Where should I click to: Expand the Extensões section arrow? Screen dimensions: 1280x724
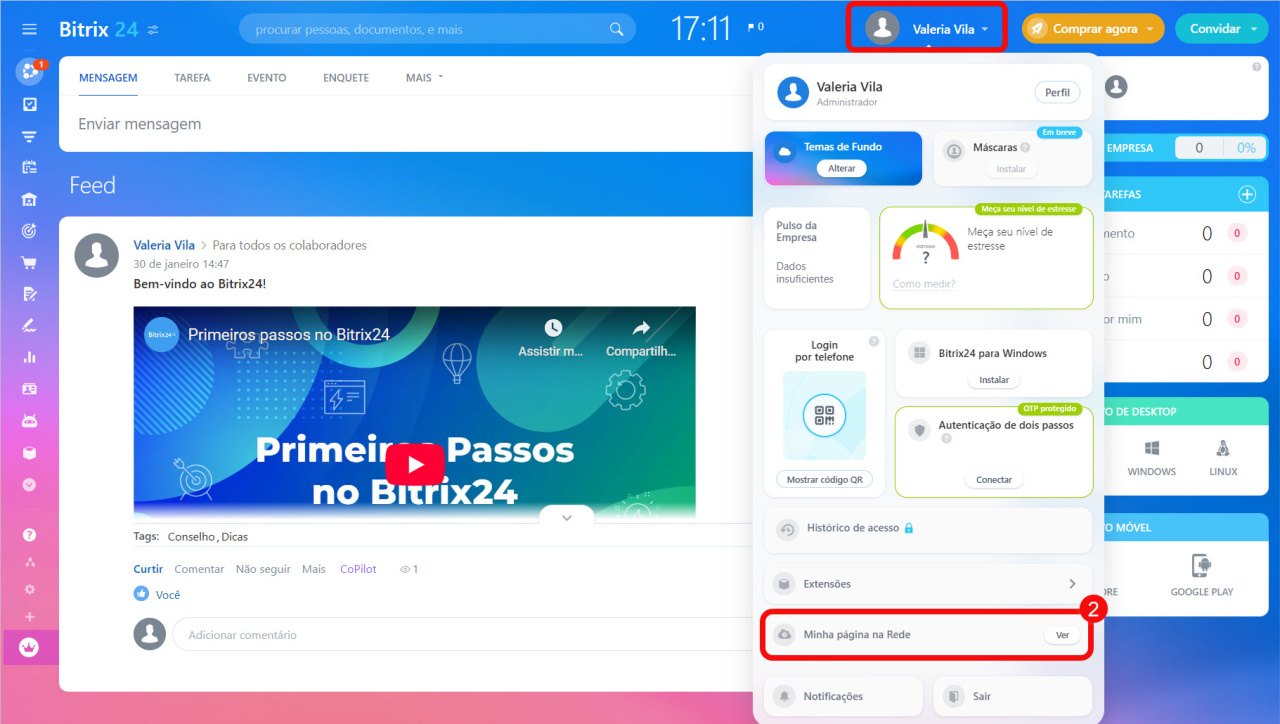(x=1072, y=584)
